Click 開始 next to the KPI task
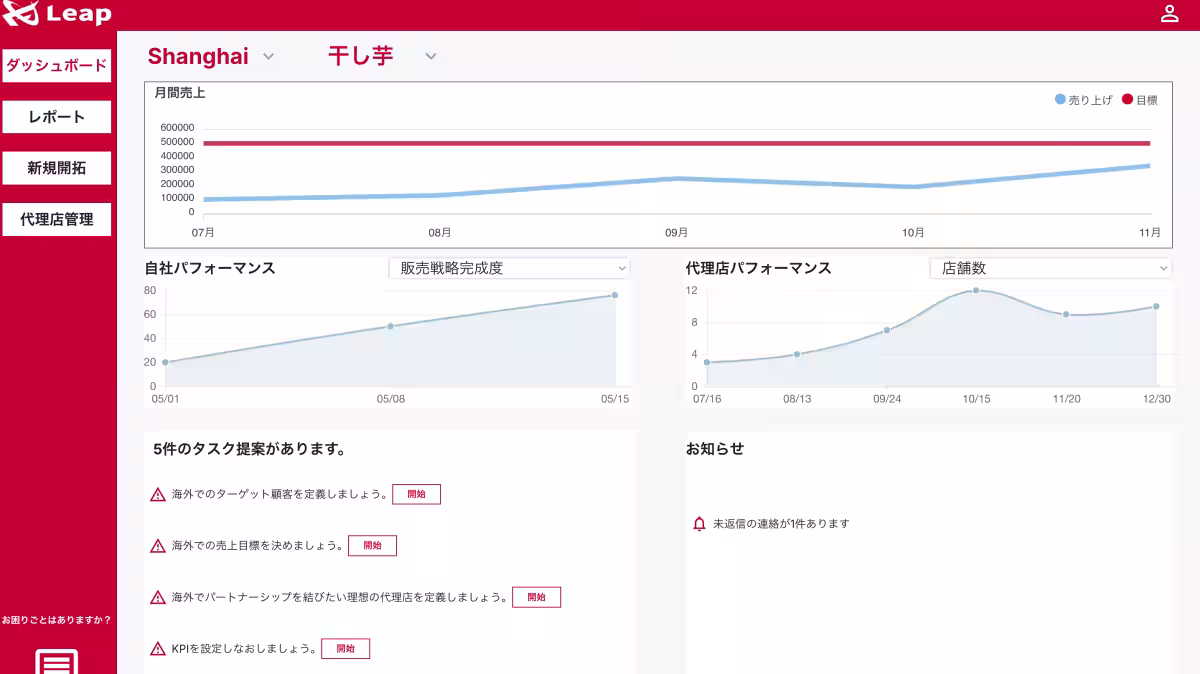The height and width of the screenshot is (674, 1200). (x=344, y=648)
